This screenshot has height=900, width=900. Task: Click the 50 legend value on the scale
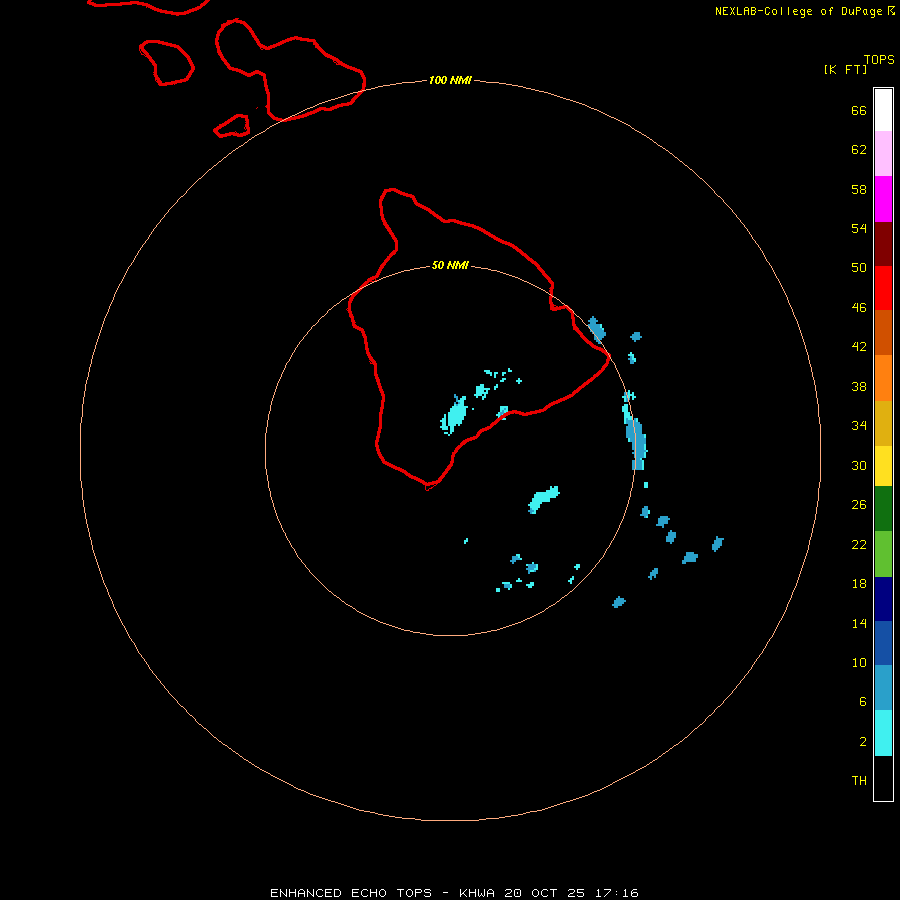coord(859,268)
